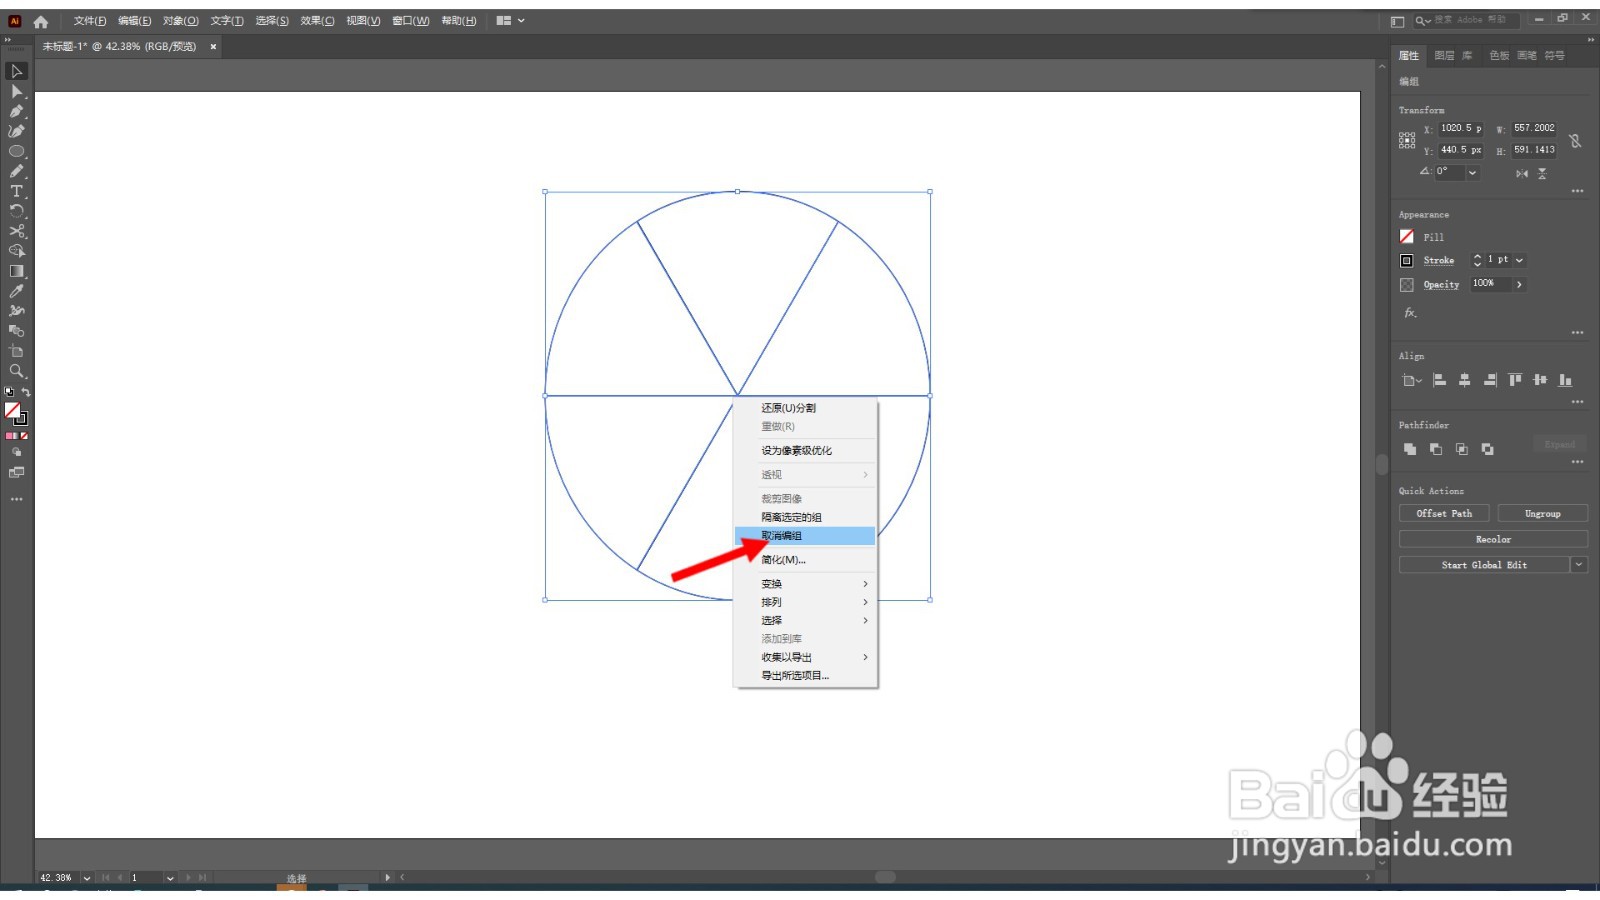Open the Align To dropdown
The width and height of the screenshot is (1600, 900).
point(1411,380)
